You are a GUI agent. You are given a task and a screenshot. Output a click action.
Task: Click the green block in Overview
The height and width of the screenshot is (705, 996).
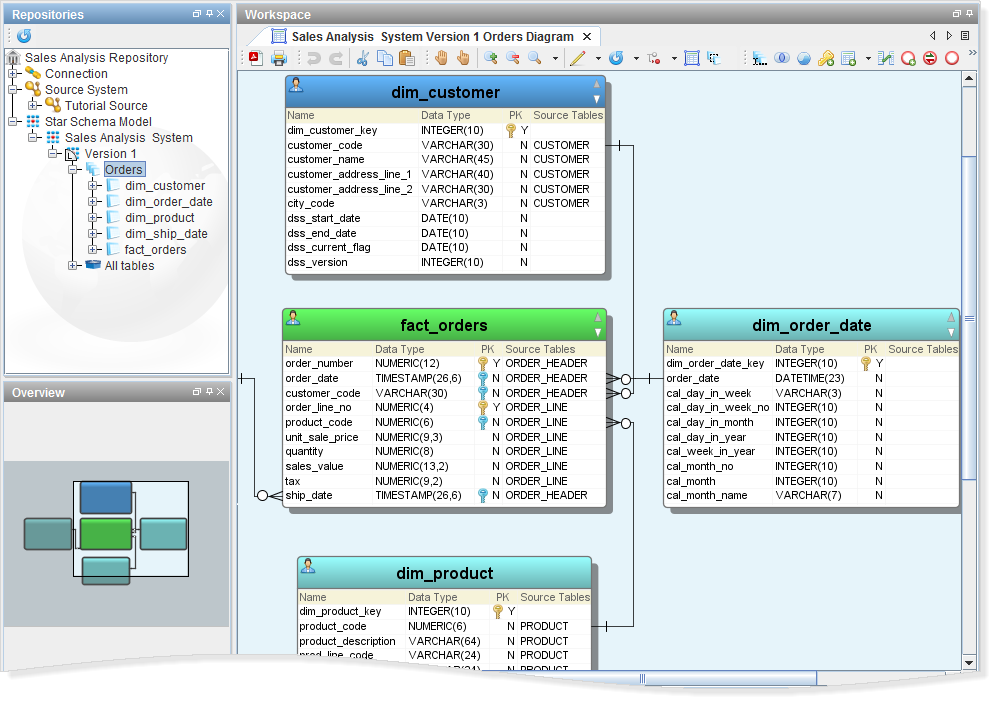point(105,533)
